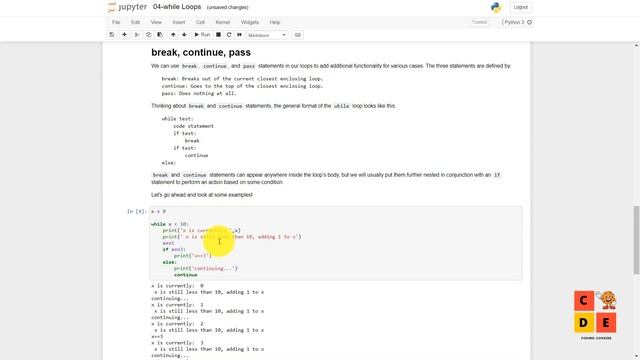The width and height of the screenshot is (640, 360).
Task: Click the kernel idle status circle
Action: coord(529,22)
